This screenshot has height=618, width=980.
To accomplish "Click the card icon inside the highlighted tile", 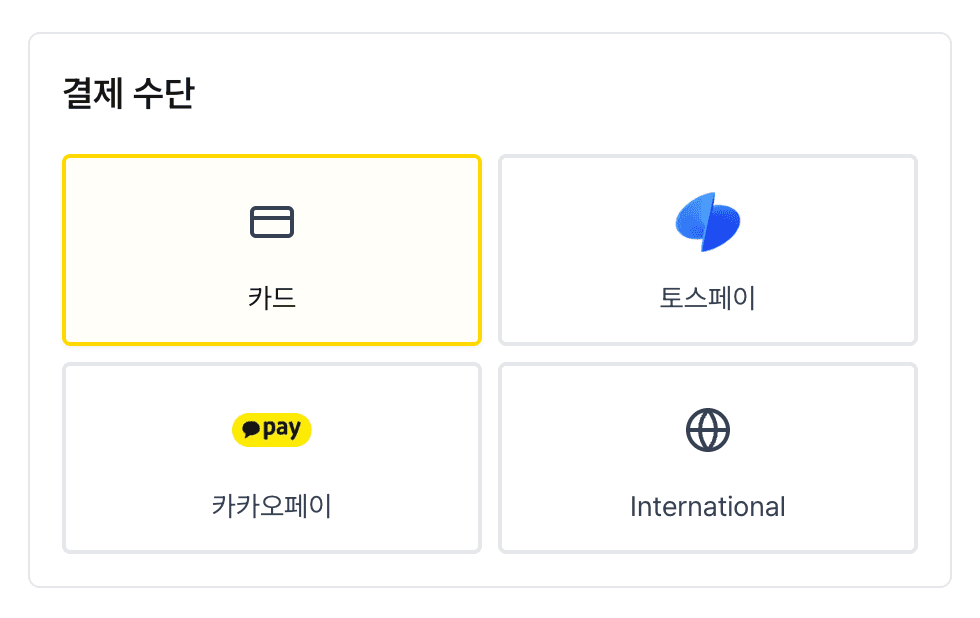I will coord(271,221).
